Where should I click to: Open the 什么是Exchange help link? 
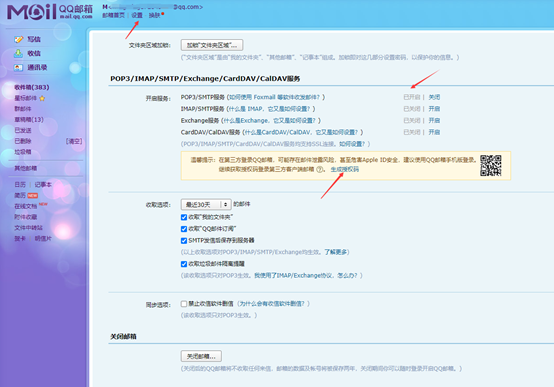coord(270,121)
